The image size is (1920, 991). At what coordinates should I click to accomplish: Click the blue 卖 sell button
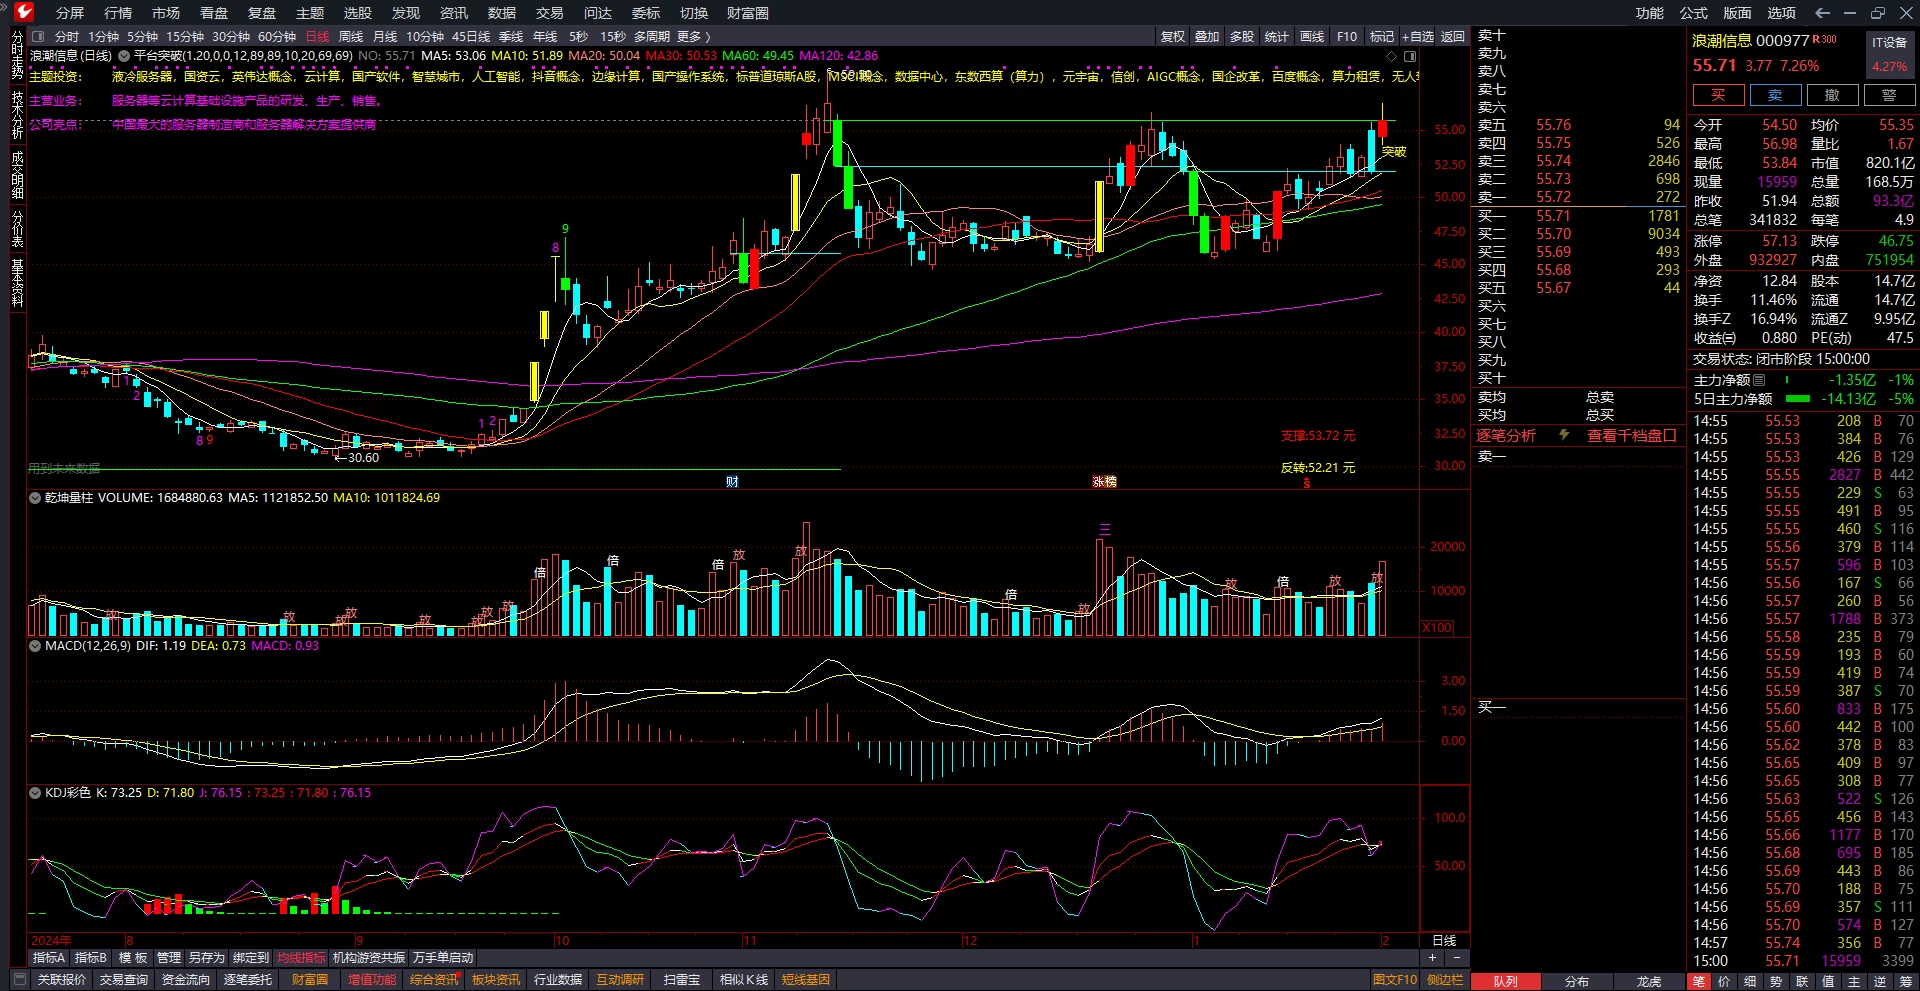1775,95
